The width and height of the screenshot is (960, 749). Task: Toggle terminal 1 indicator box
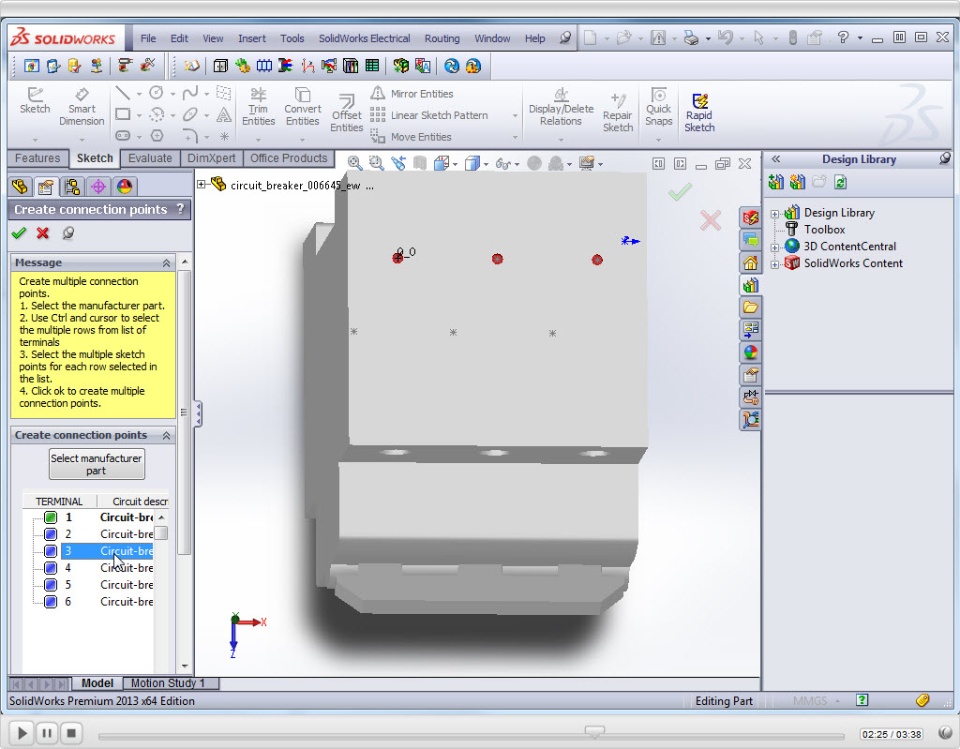point(50,518)
